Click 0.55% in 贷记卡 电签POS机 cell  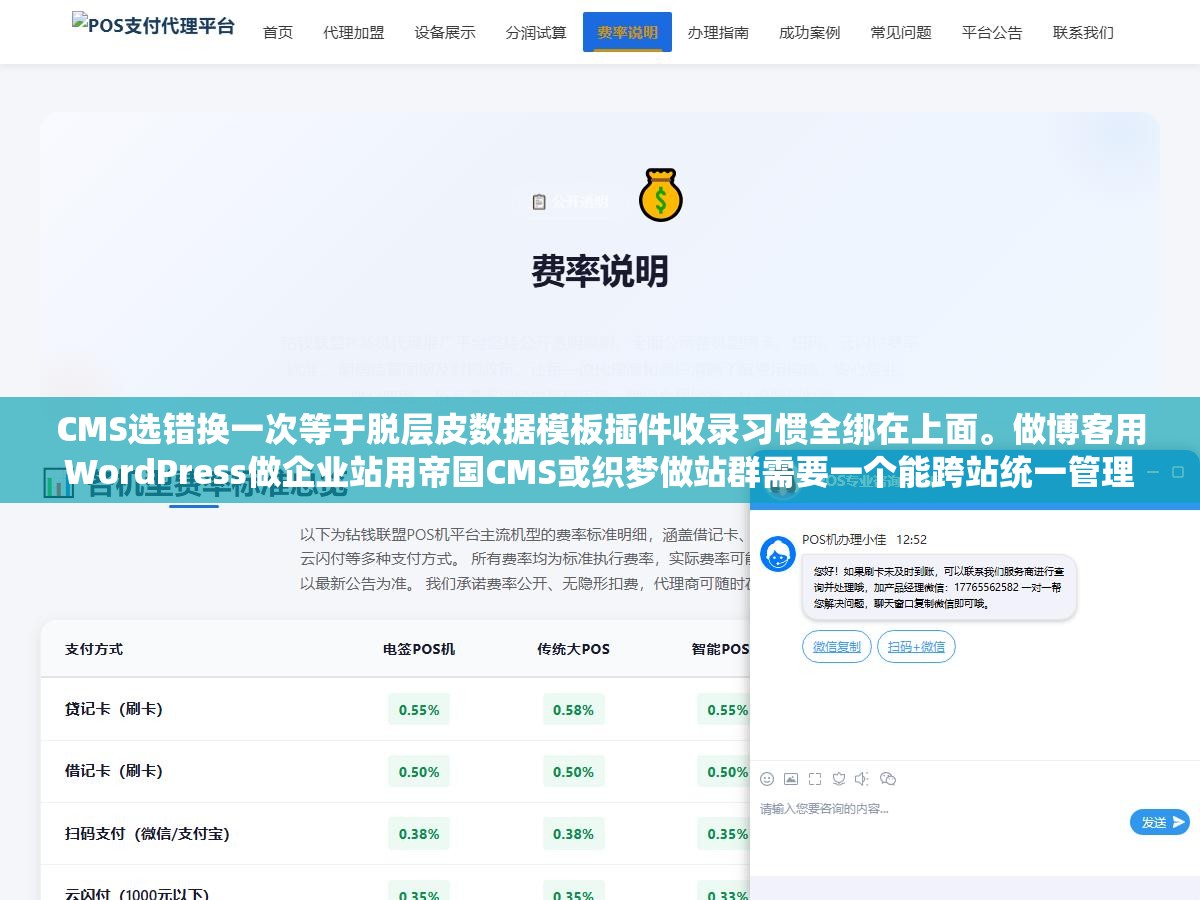coord(419,710)
